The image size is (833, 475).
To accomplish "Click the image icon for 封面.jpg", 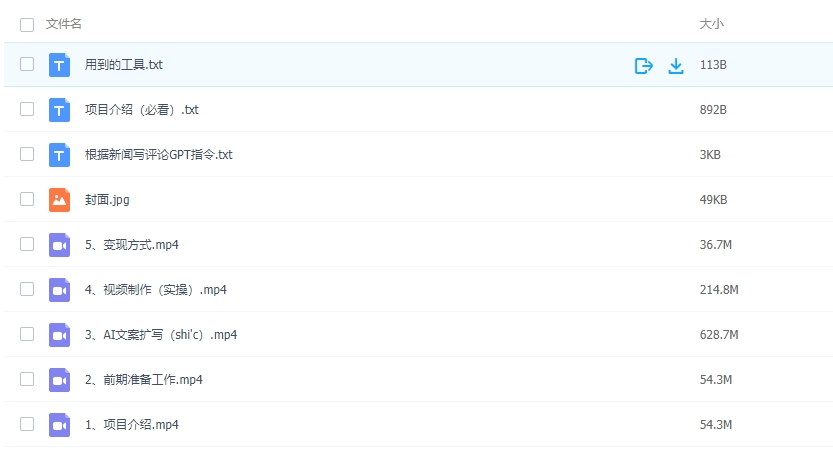I will 60,200.
